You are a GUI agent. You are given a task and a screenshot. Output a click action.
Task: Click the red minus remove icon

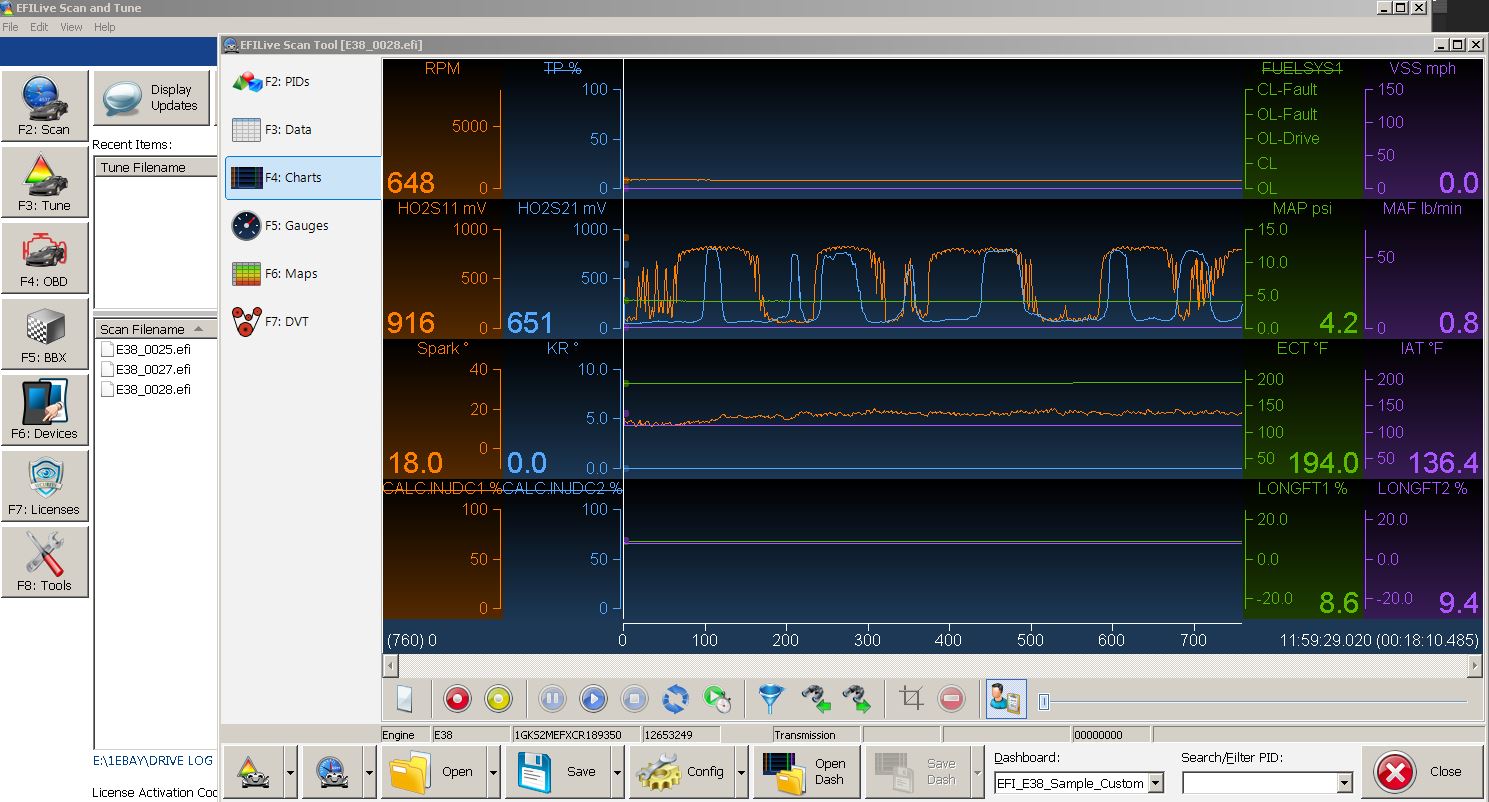pos(952,699)
